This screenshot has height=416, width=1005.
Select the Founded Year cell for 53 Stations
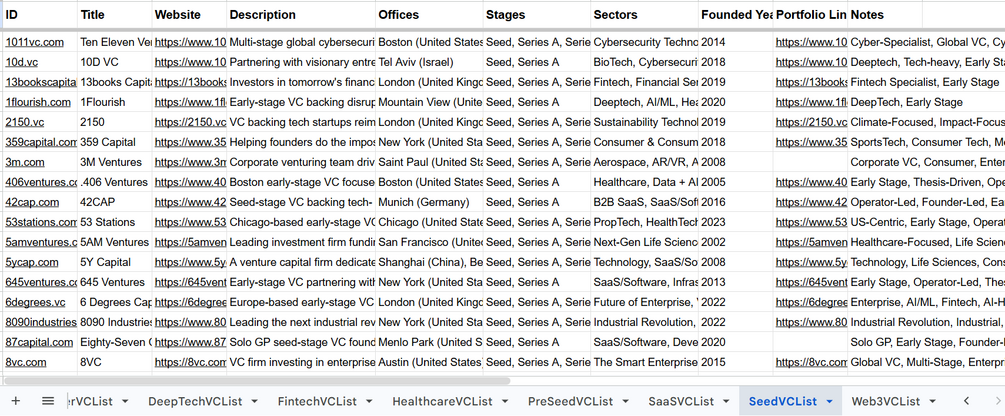[x=736, y=222]
